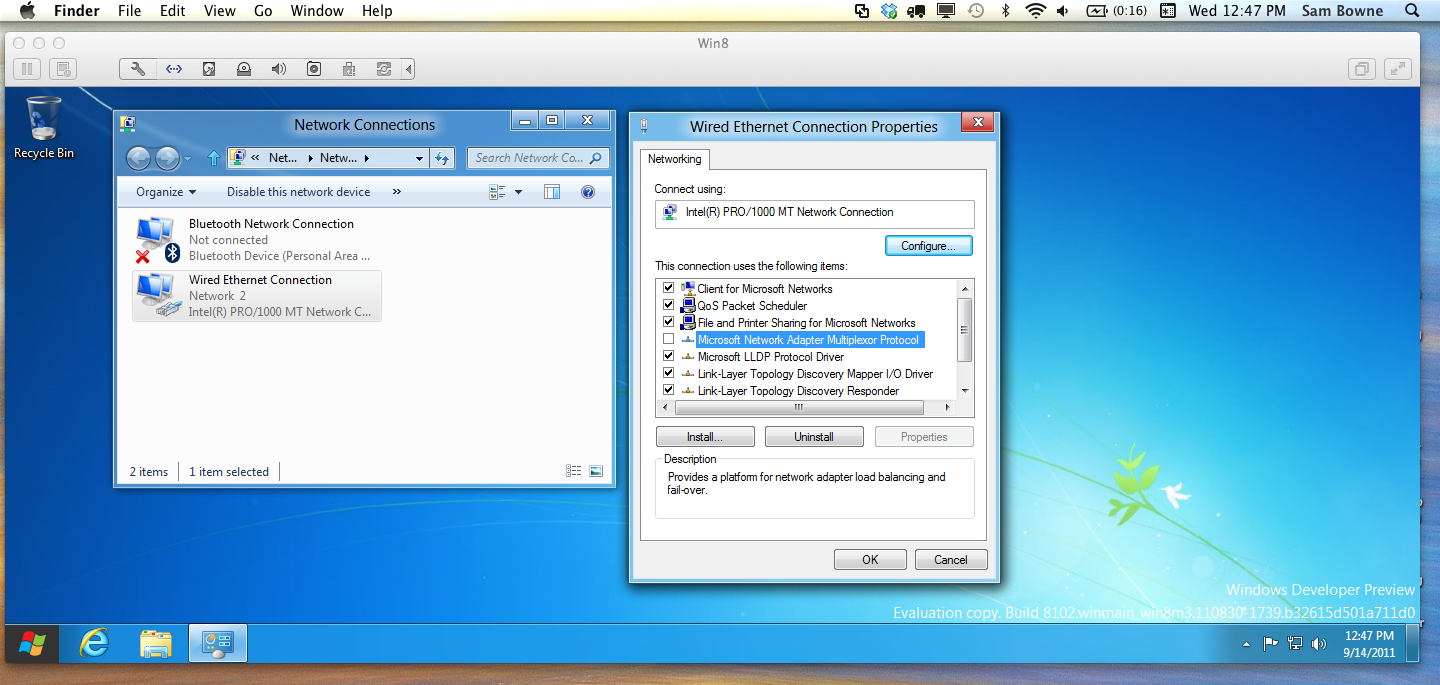
Task: Toggle the preview pane icon
Action: [552, 192]
